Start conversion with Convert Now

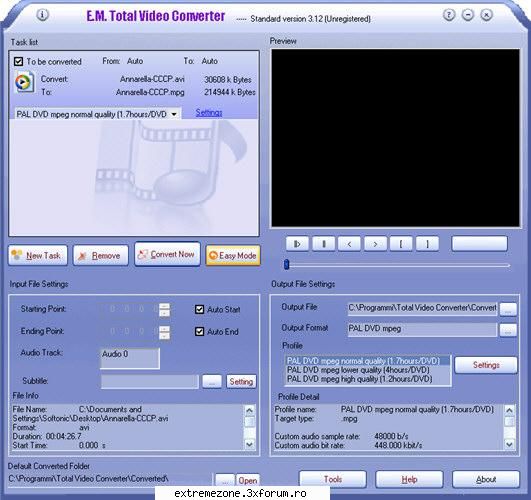click(x=167, y=254)
